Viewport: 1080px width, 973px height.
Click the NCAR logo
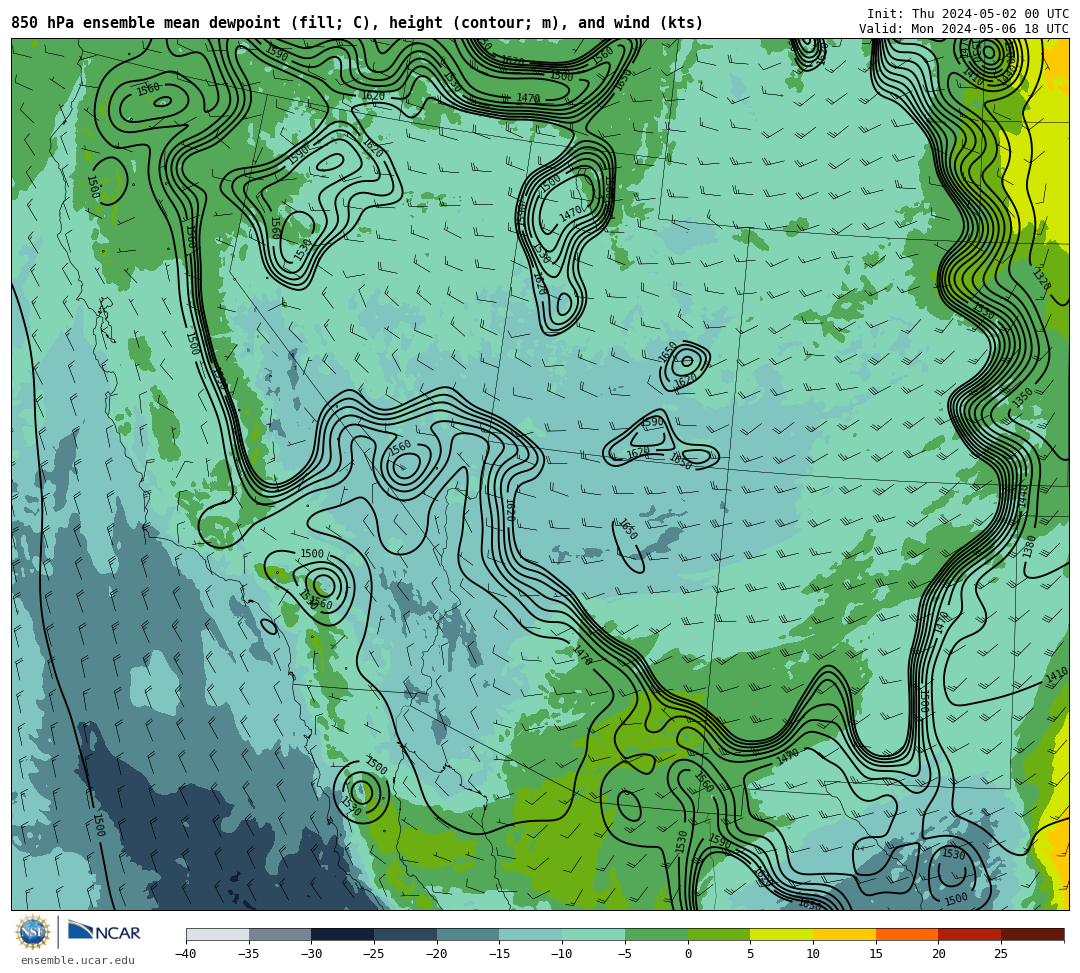[x=104, y=932]
